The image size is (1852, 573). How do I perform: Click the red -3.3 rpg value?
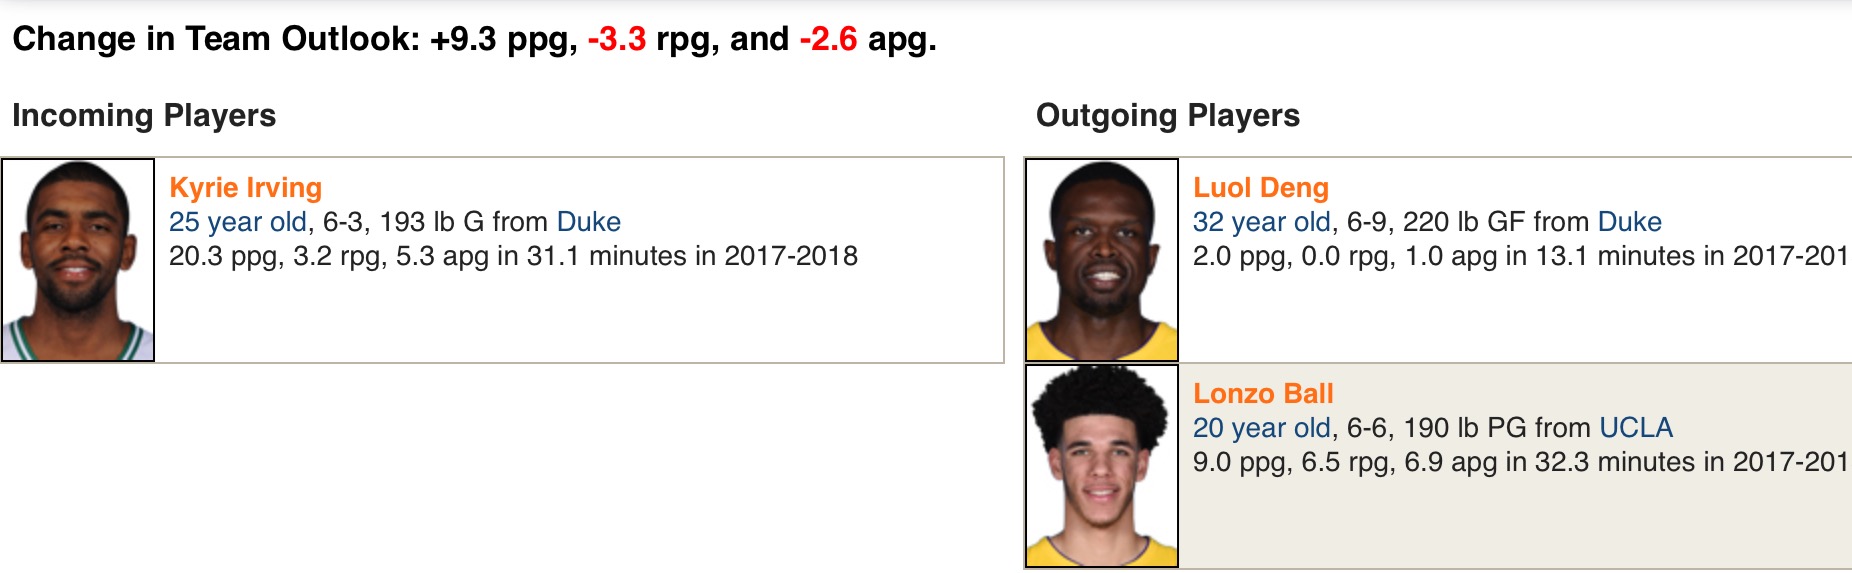pyautogui.click(x=617, y=39)
